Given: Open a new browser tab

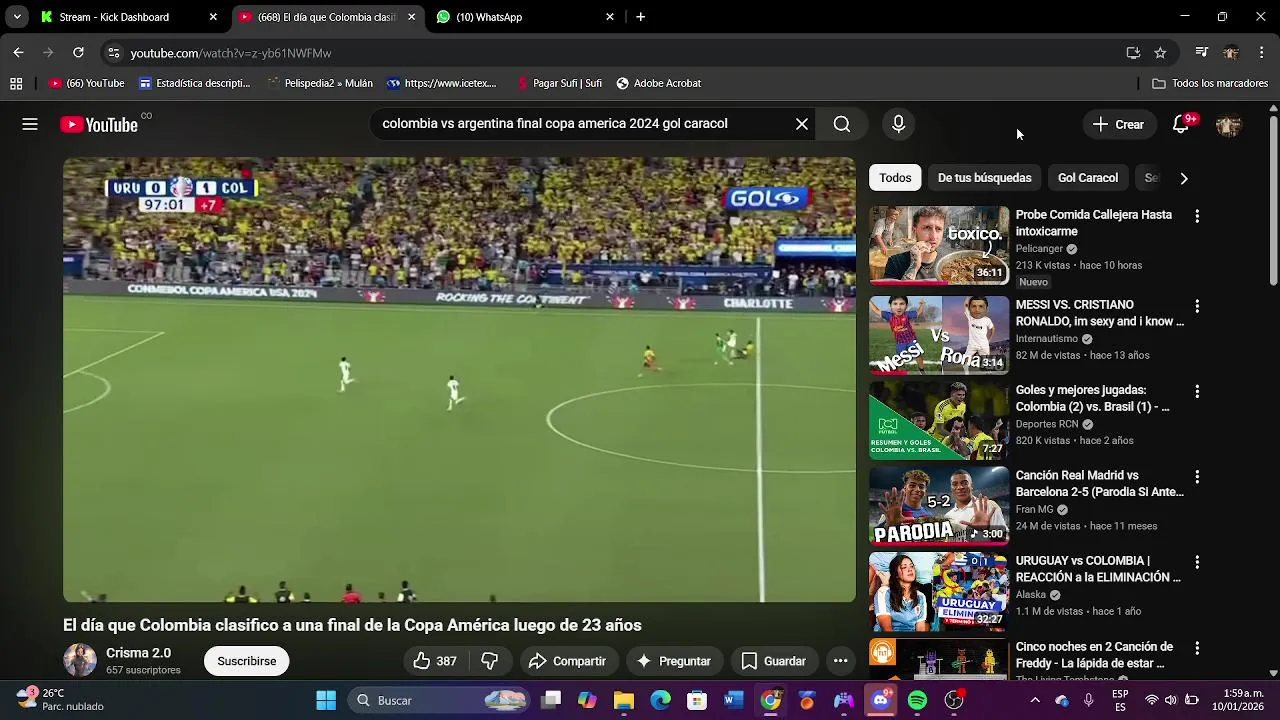Looking at the screenshot, I should point(640,17).
